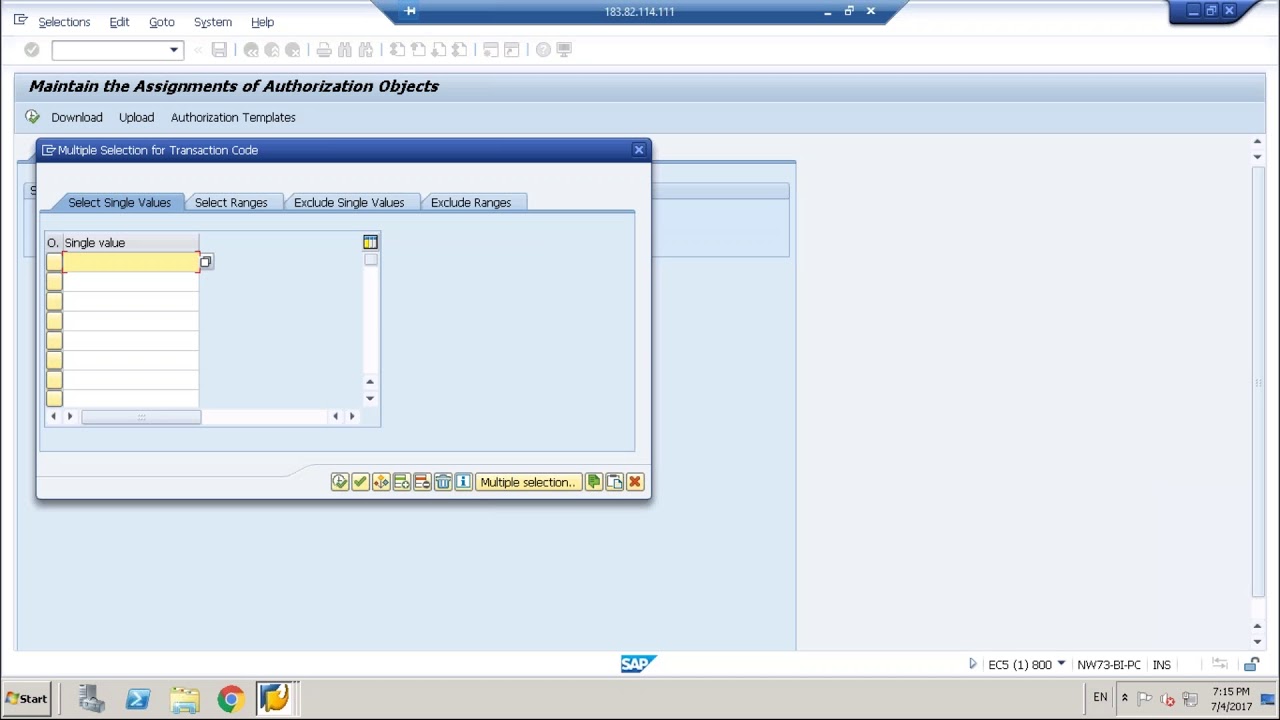Click the greyed Enter checkmark in the toolbar
This screenshot has width=1280, height=720.
tap(32, 50)
